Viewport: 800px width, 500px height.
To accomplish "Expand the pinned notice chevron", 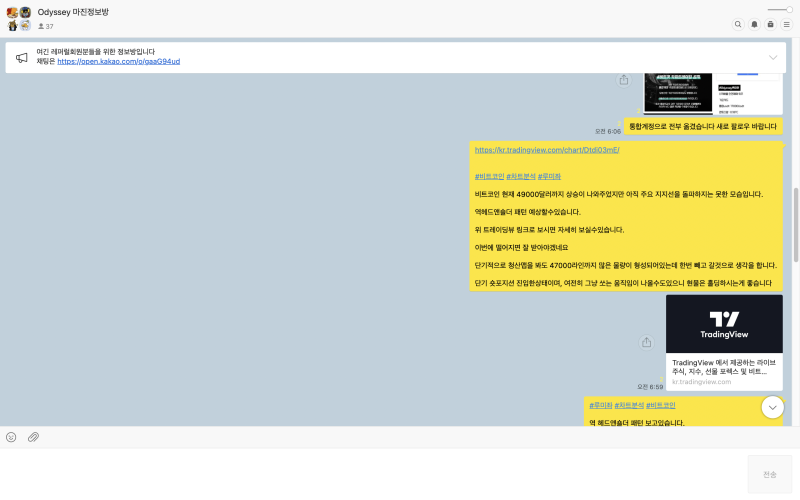I will coord(773,57).
